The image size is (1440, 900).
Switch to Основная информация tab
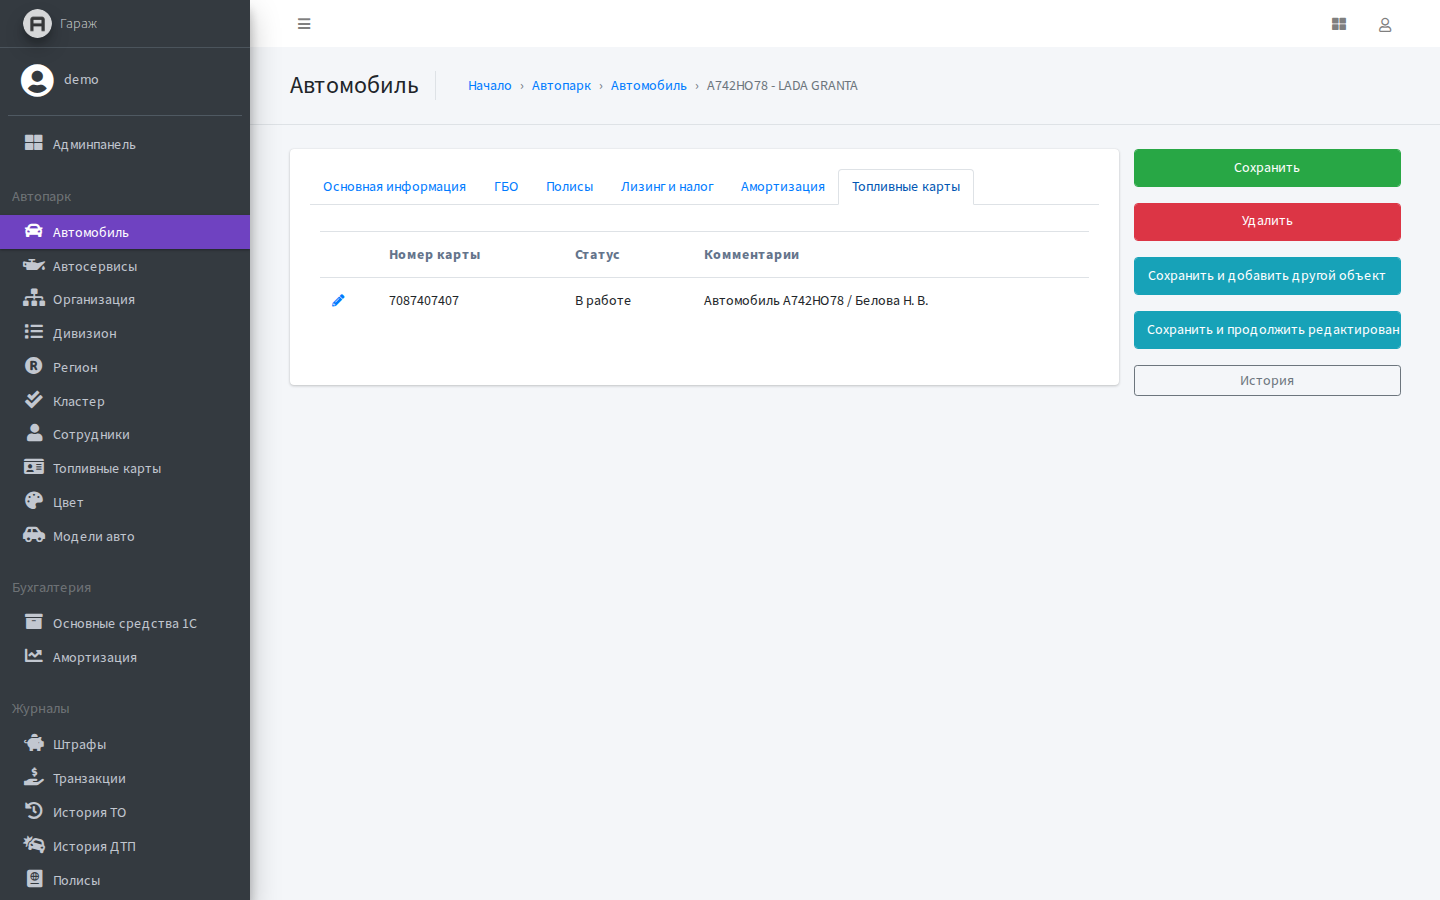394,187
